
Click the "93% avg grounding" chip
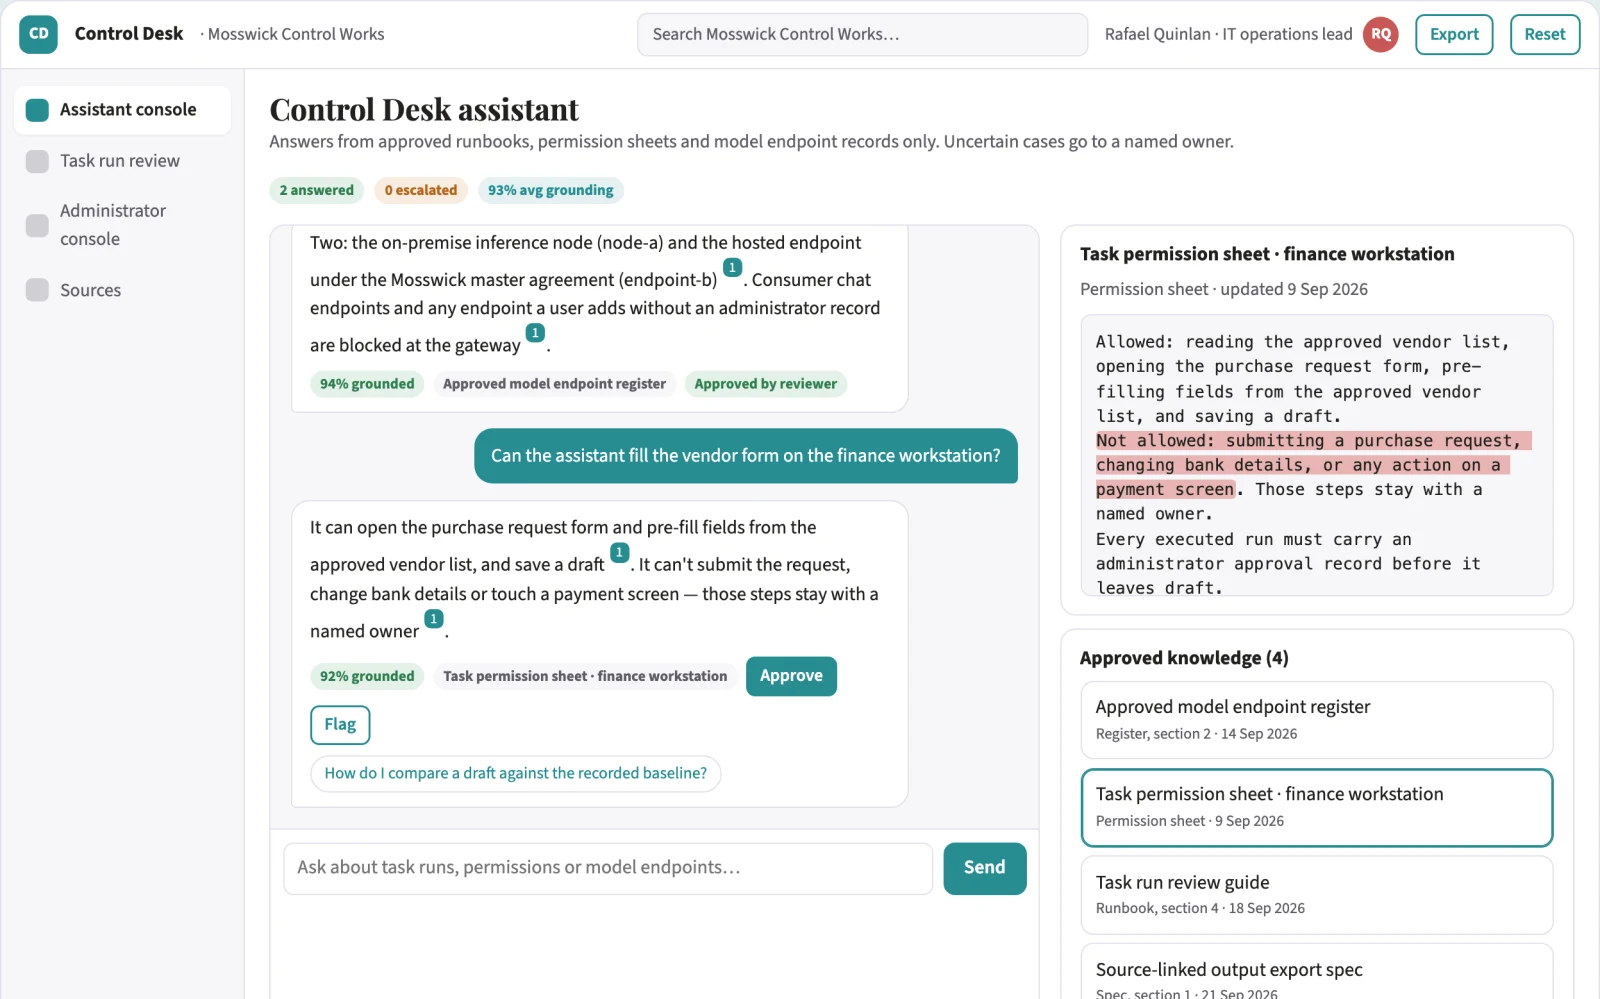(551, 190)
